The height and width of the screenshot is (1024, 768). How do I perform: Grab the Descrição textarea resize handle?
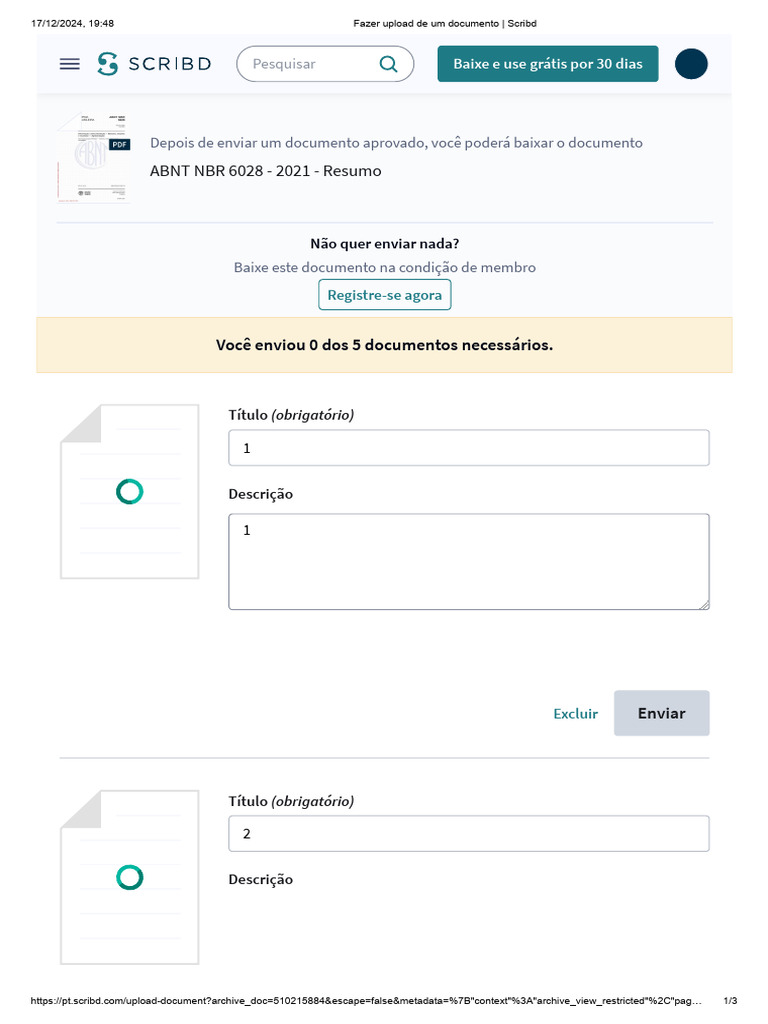[x=704, y=604]
